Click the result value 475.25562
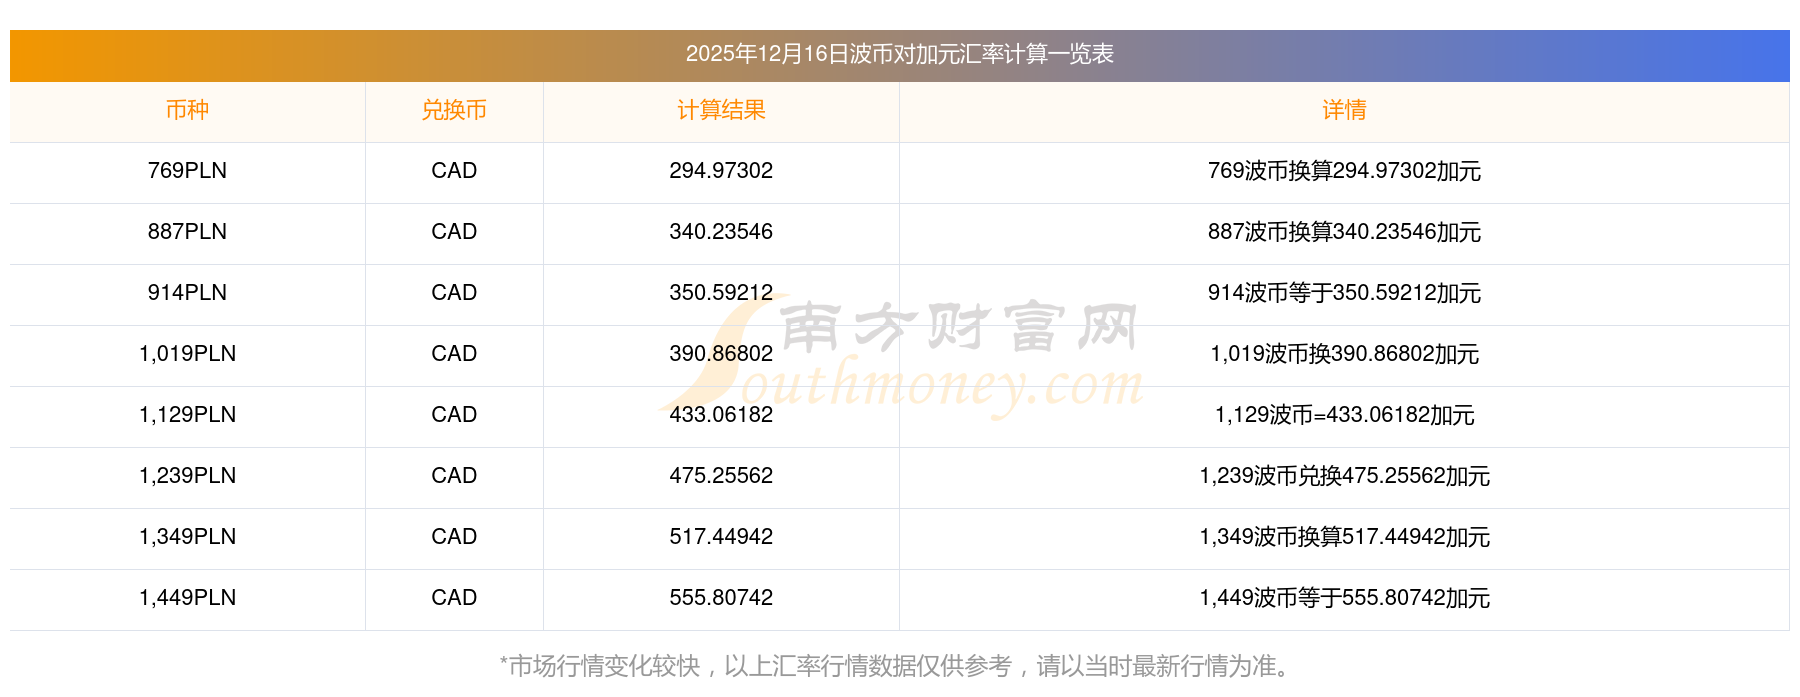 tap(721, 476)
